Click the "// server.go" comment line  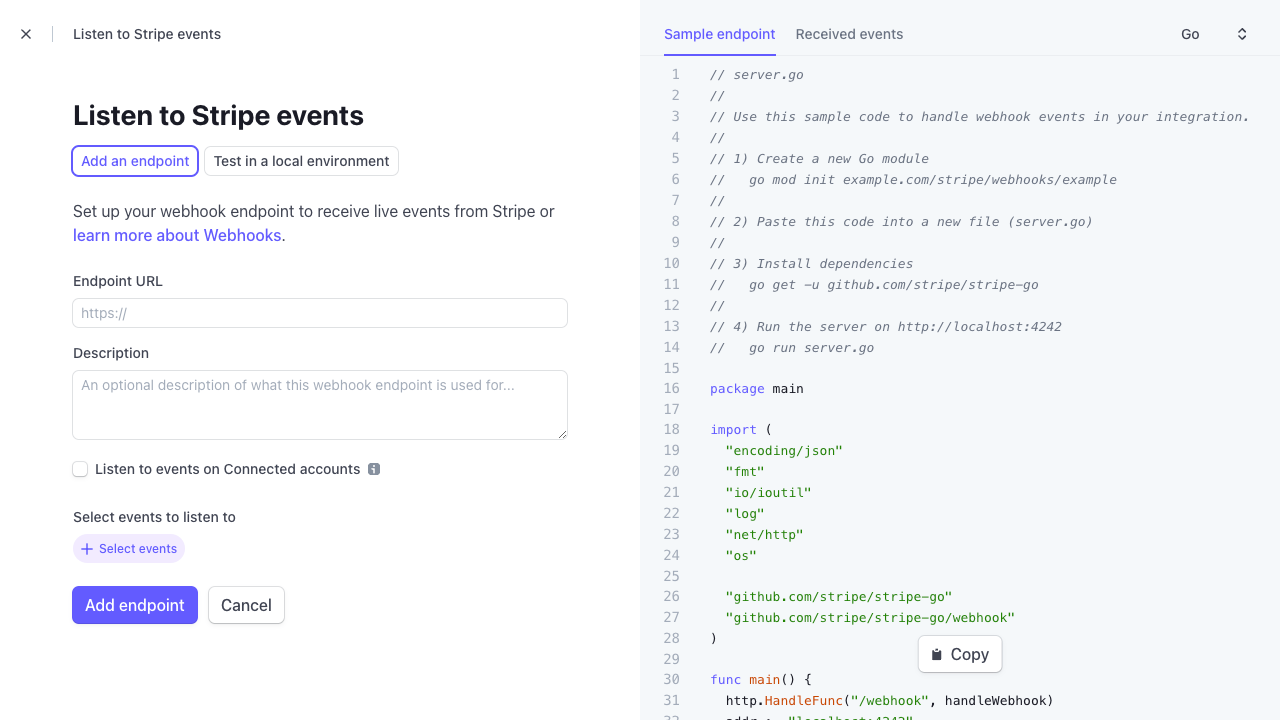point(757,75)
